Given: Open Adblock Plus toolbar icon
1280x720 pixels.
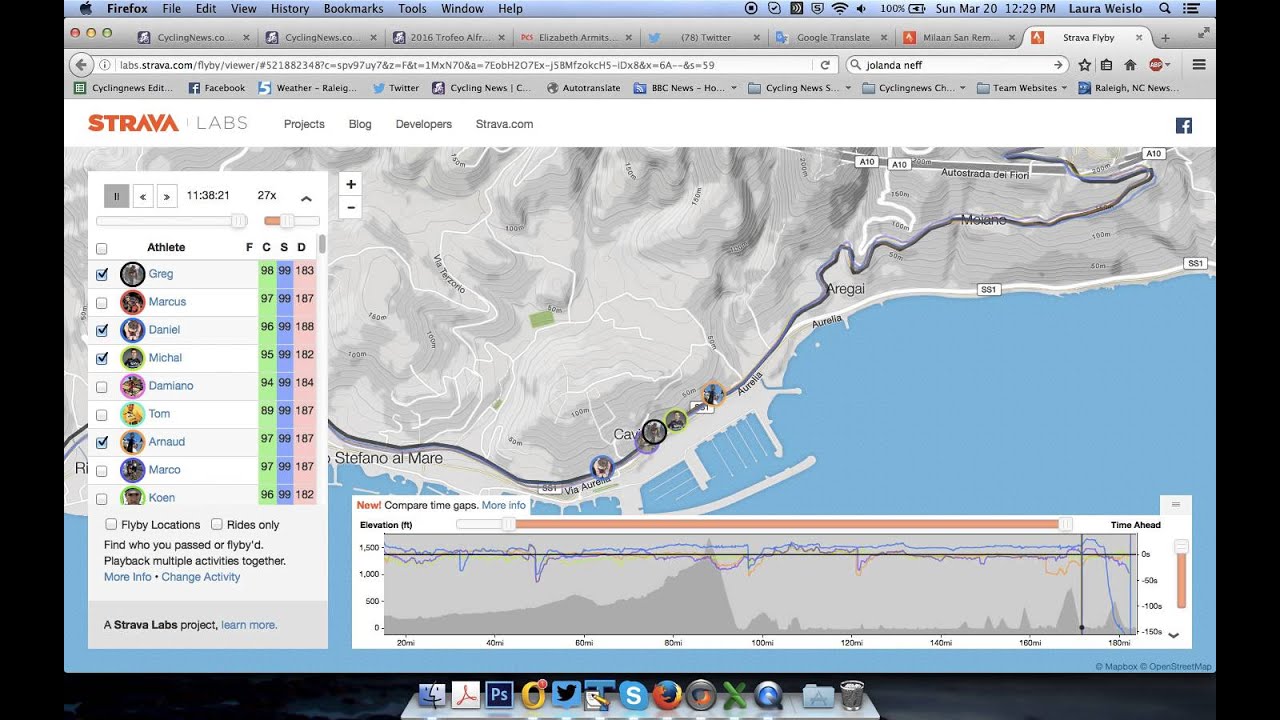Looking at the screenshot, I should [x=1156, y=65].
